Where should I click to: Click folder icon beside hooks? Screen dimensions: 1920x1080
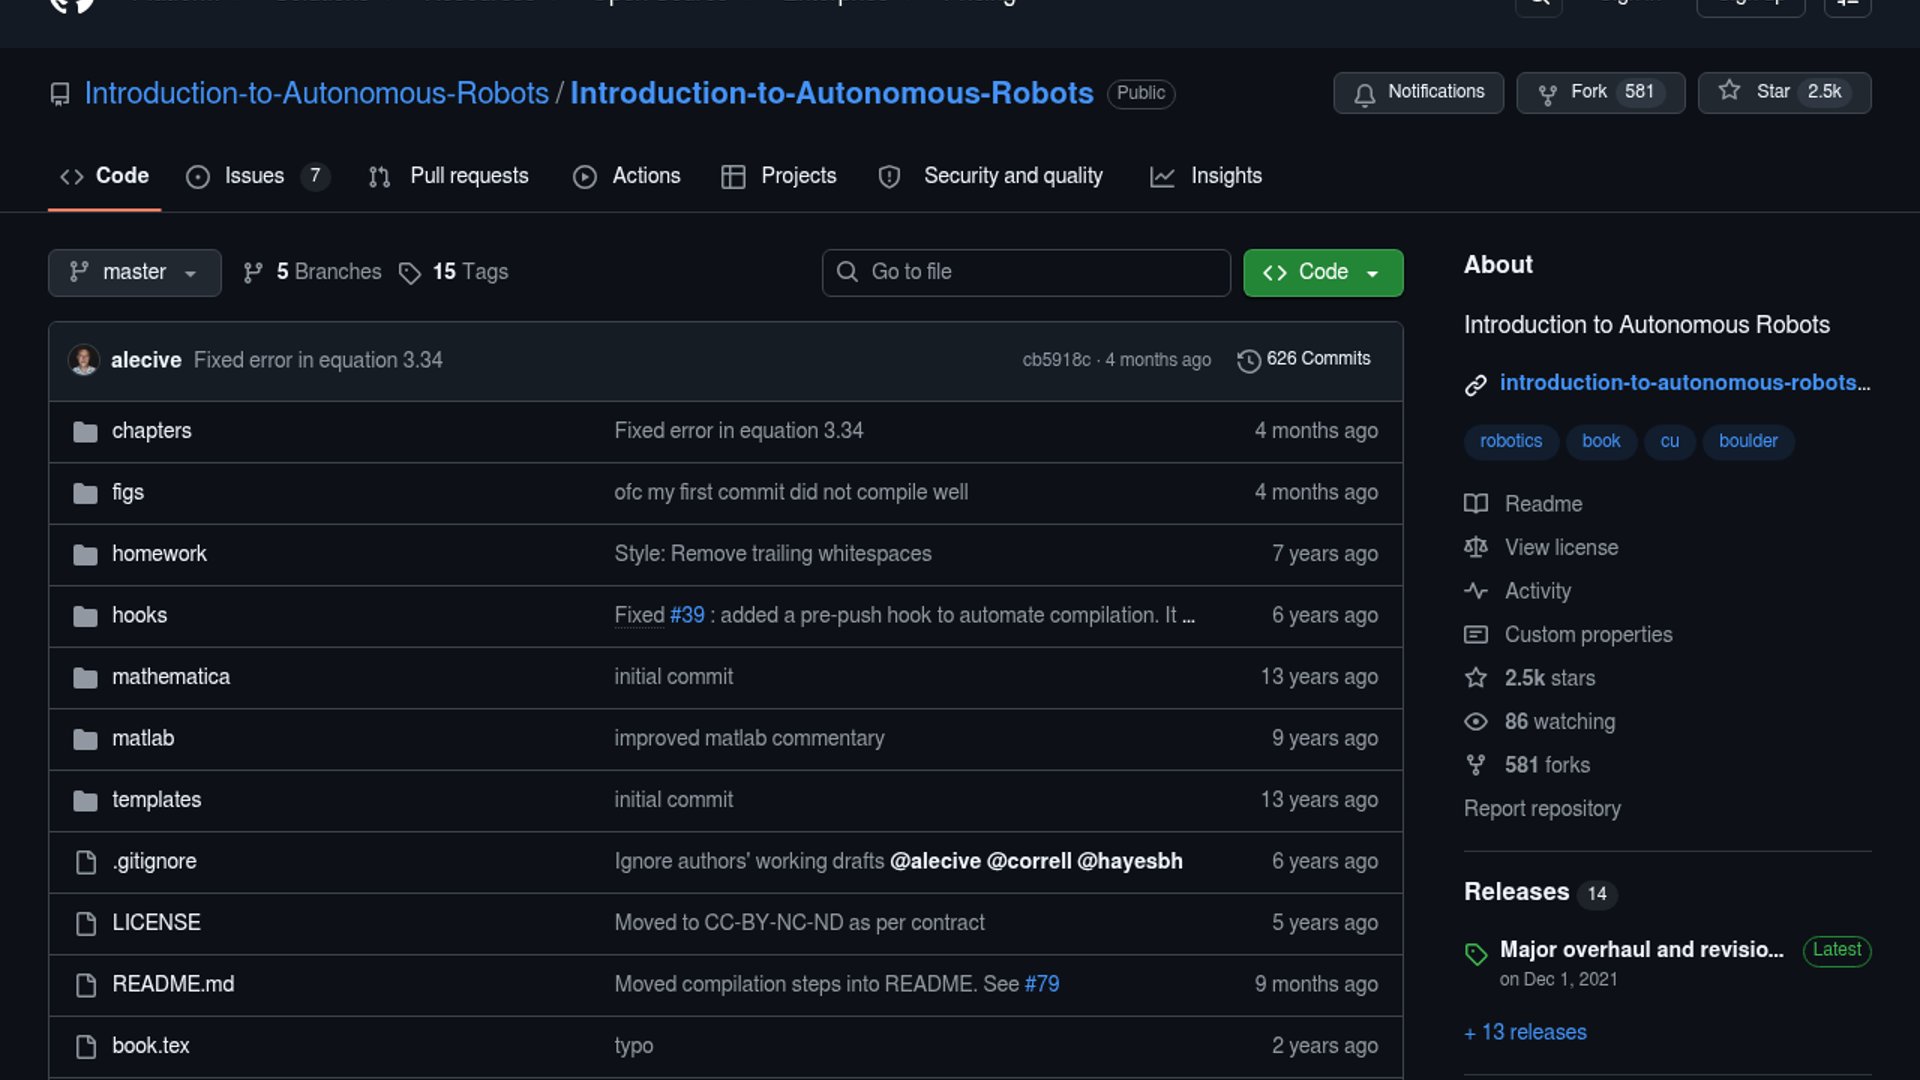click(86, 616)
